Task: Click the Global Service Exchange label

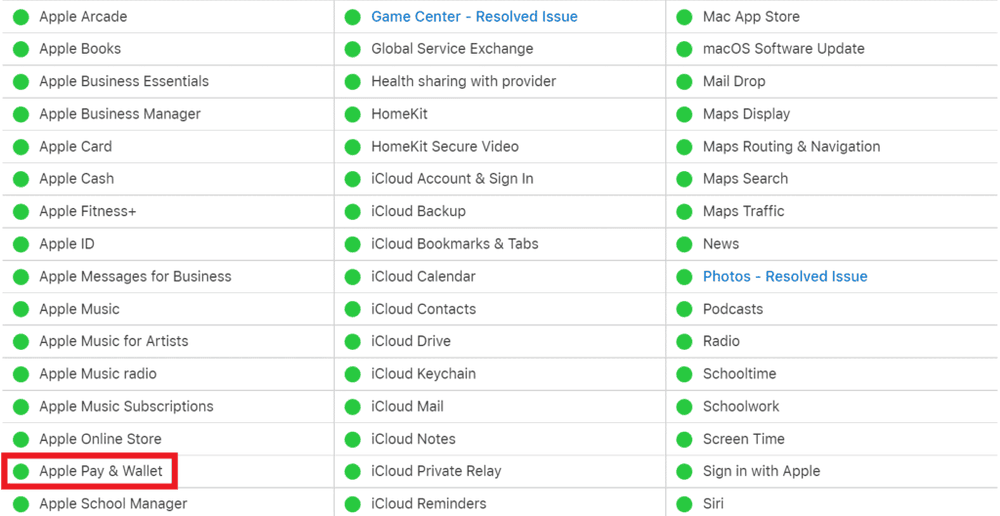Action: [452, 49]
